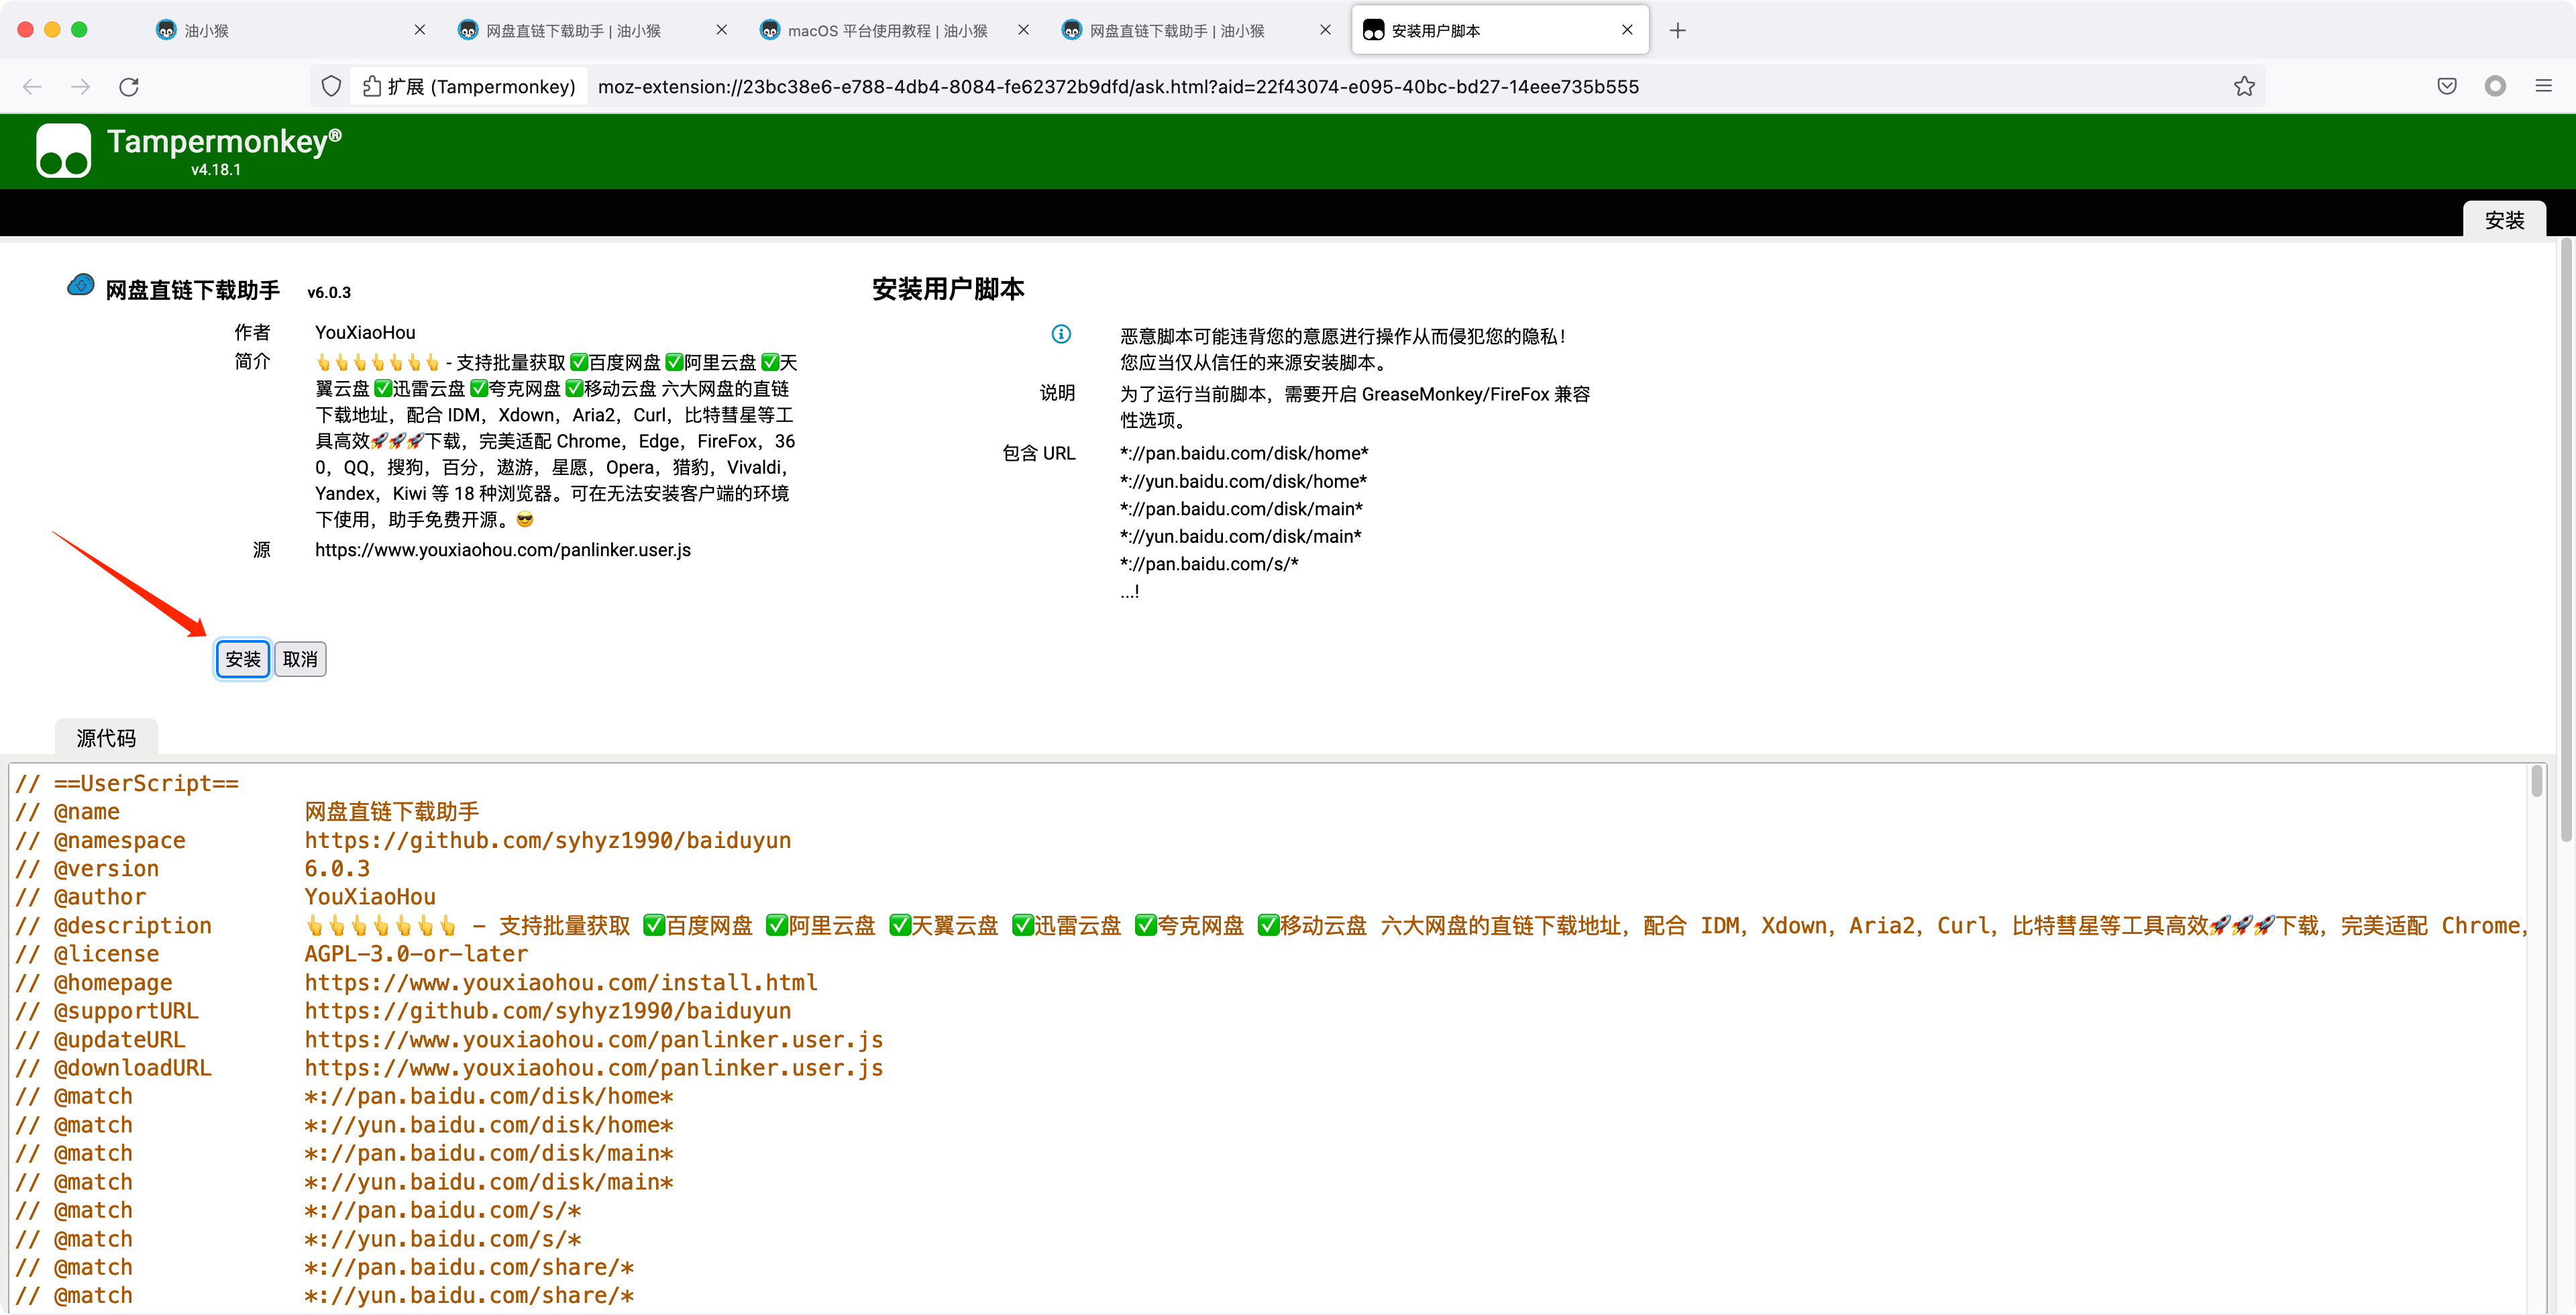This screenshot has width=2576, height=1315.
Task: Click the page vertical scrollbar
Action: pos(2566,540)
